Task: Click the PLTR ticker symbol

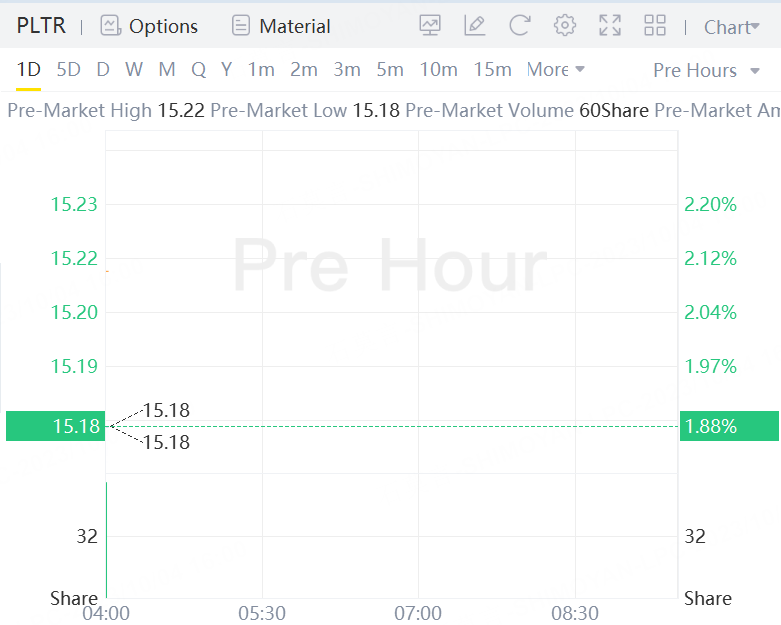Action: click(41, 26)
